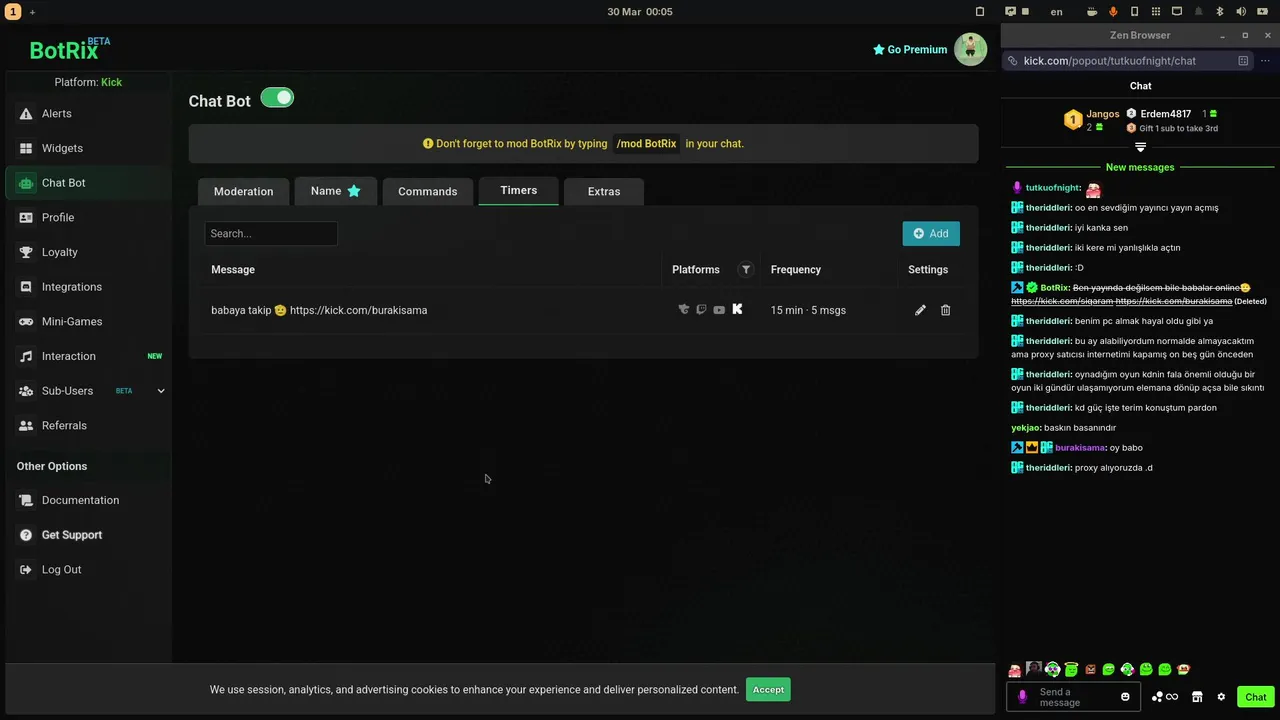Open Profile in the sidebar
The height and width of the screenshot is (720, 1280).
[88, 218]
